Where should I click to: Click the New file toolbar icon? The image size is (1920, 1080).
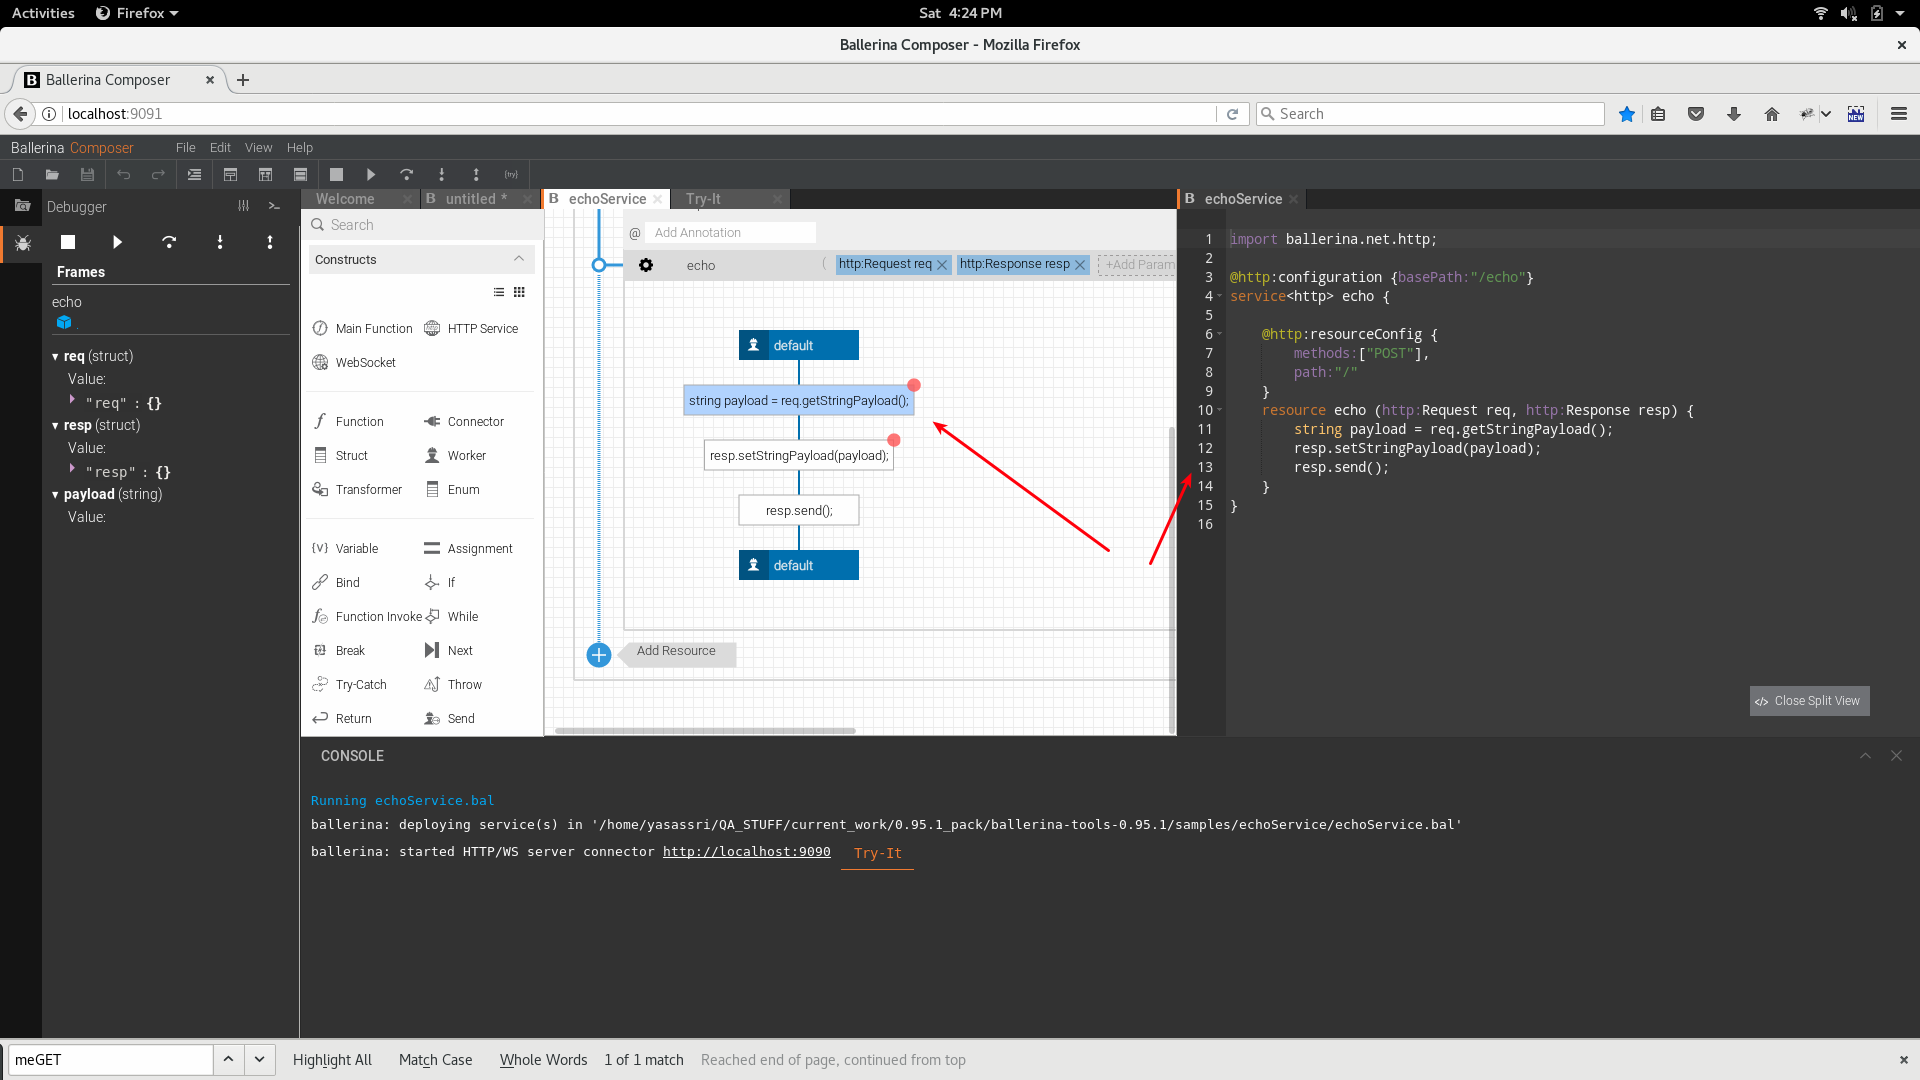tap(18, 174)
